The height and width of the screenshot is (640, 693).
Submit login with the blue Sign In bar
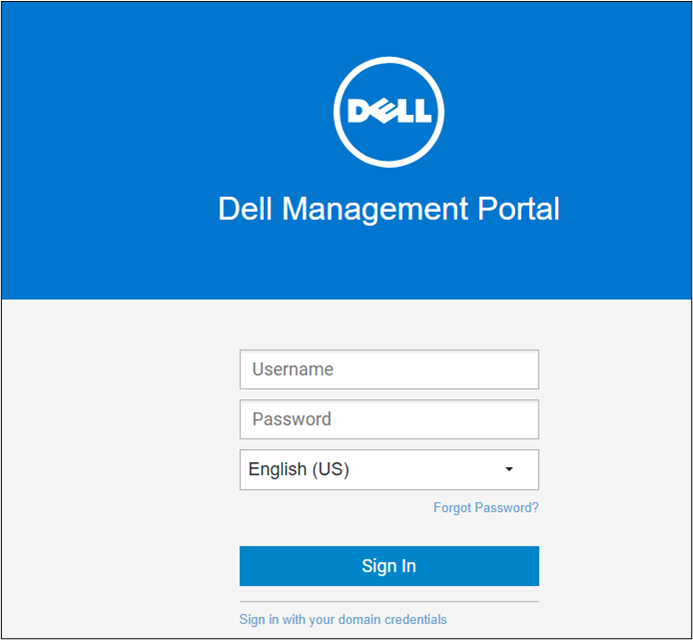point(389,566)
